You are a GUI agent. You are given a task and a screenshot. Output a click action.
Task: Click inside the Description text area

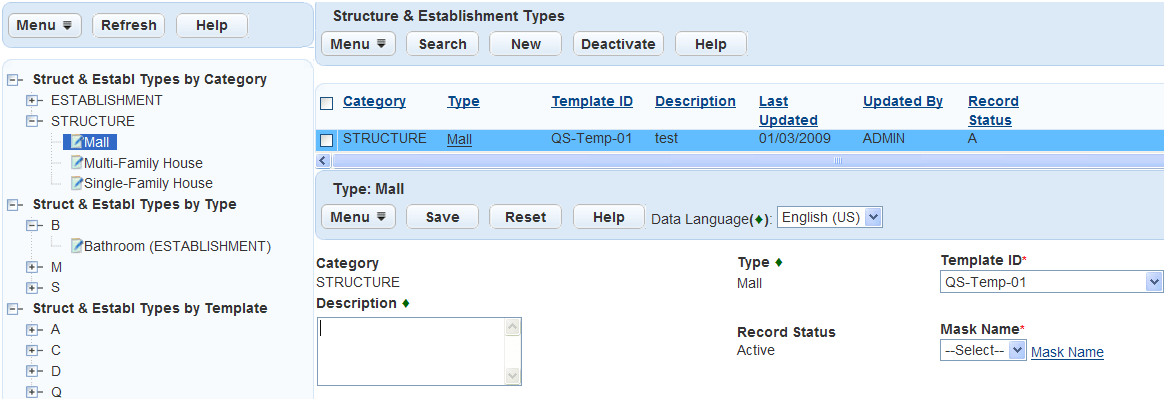[x=411, y=351]
